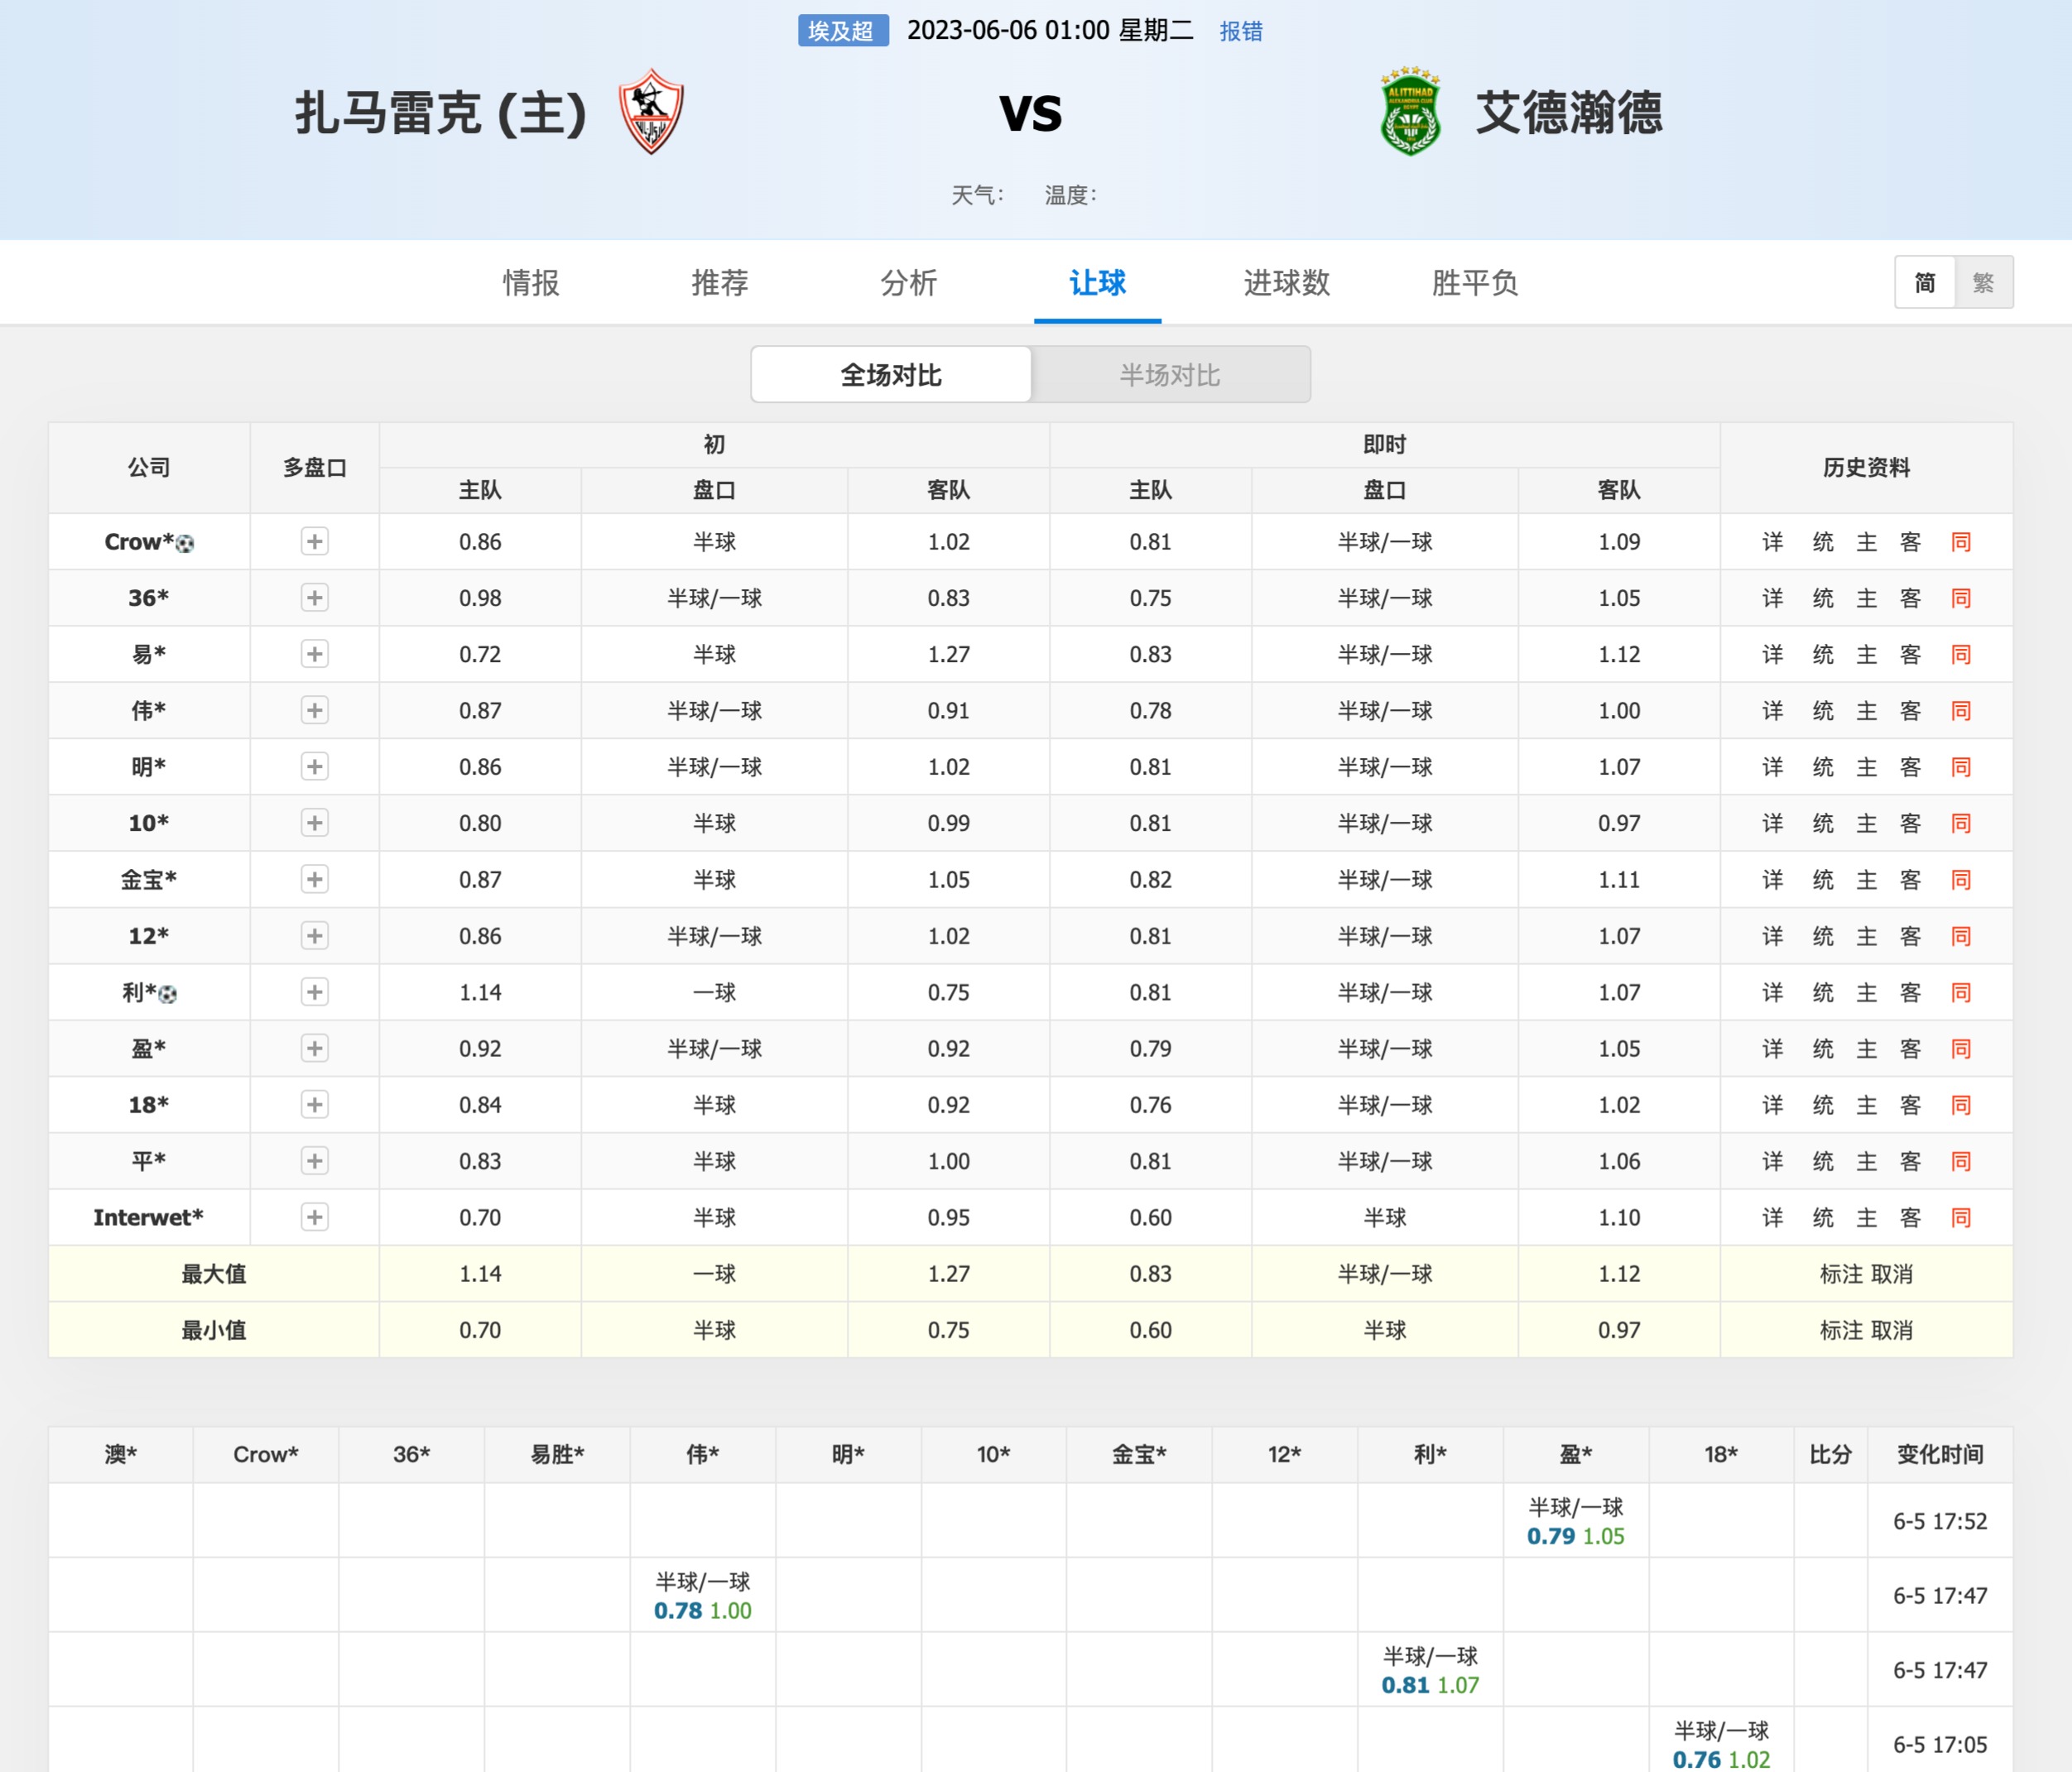Open the red 同 icon in 利* row
The width and height of the screenshot is (2072, 1772).
[1961, 992]
